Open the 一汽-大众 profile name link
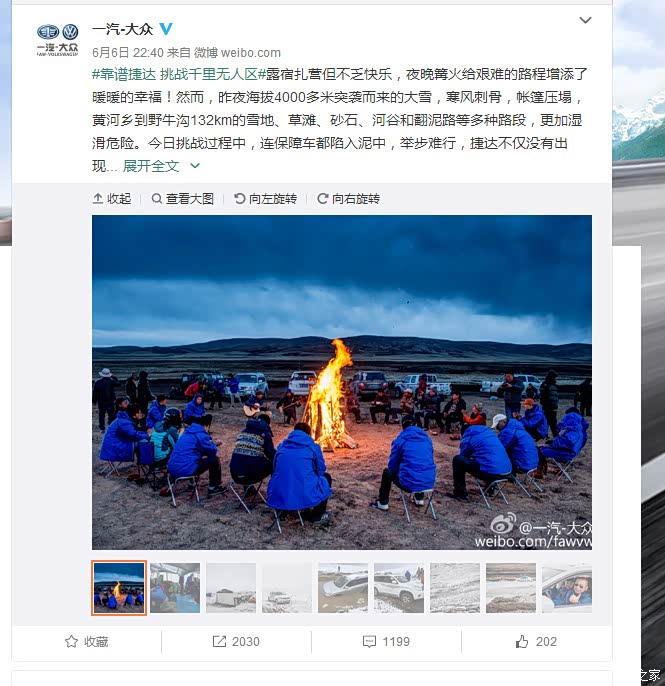The height and width of the screenshot is (686, 665). tap(122, 29)
